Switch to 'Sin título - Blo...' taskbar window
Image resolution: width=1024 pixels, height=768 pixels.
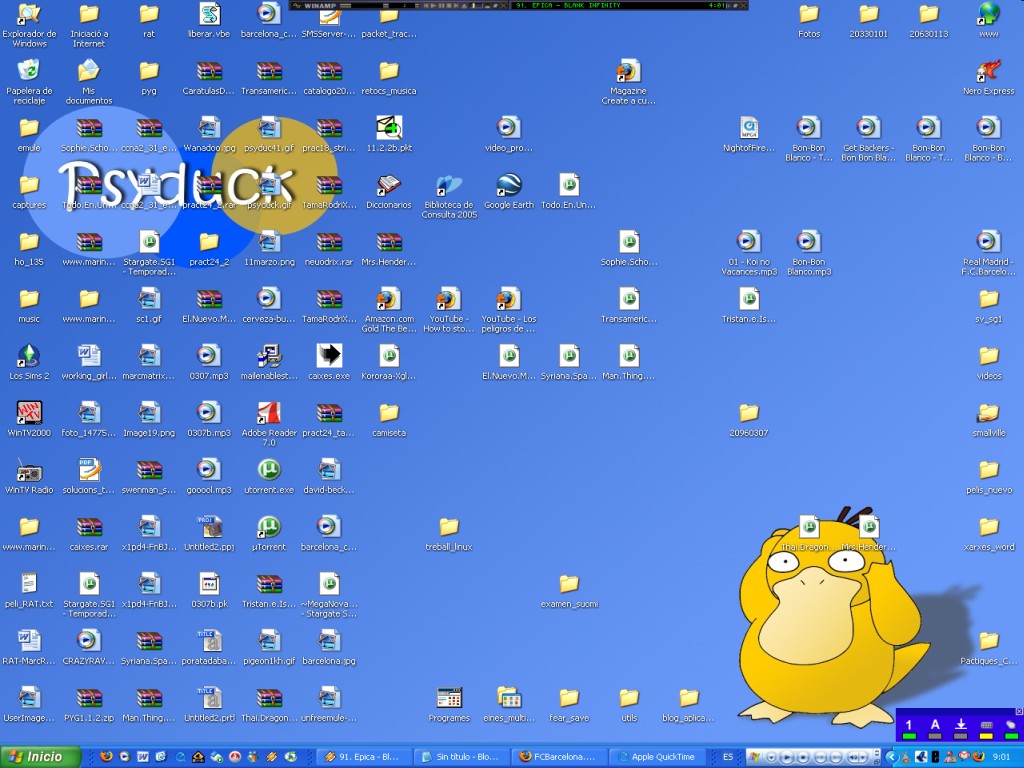pos(462,757)
